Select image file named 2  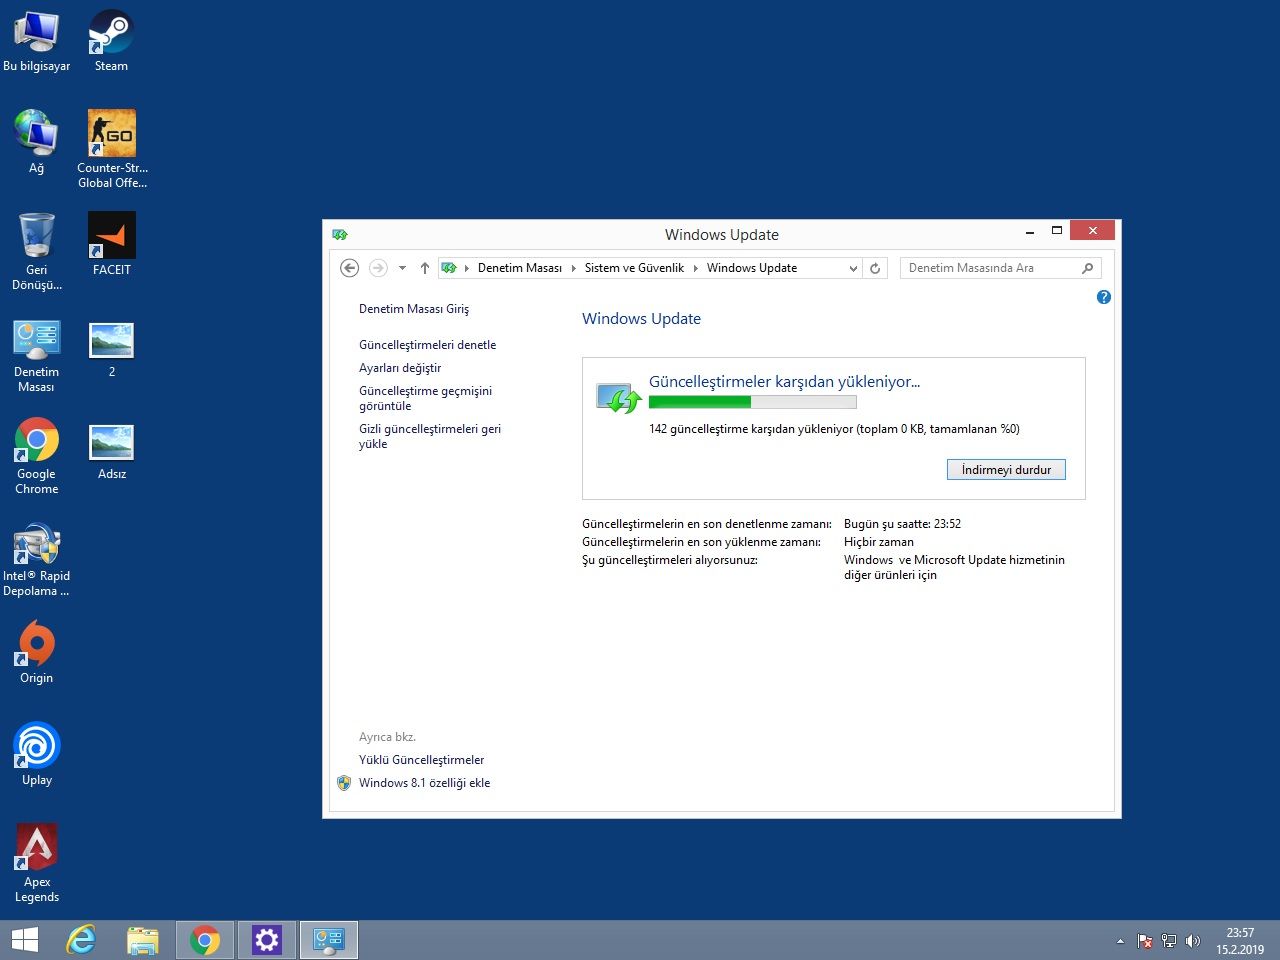click(112, 349)
